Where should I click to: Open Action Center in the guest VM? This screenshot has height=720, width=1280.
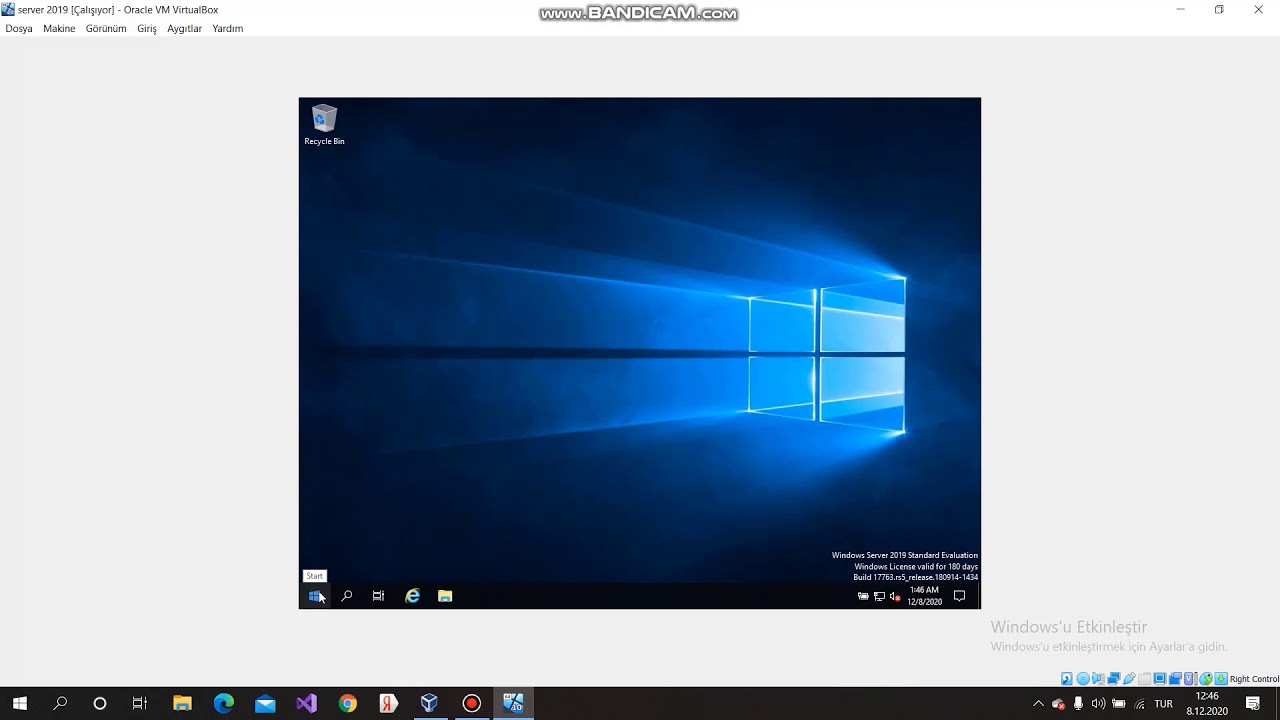(959, 596)
